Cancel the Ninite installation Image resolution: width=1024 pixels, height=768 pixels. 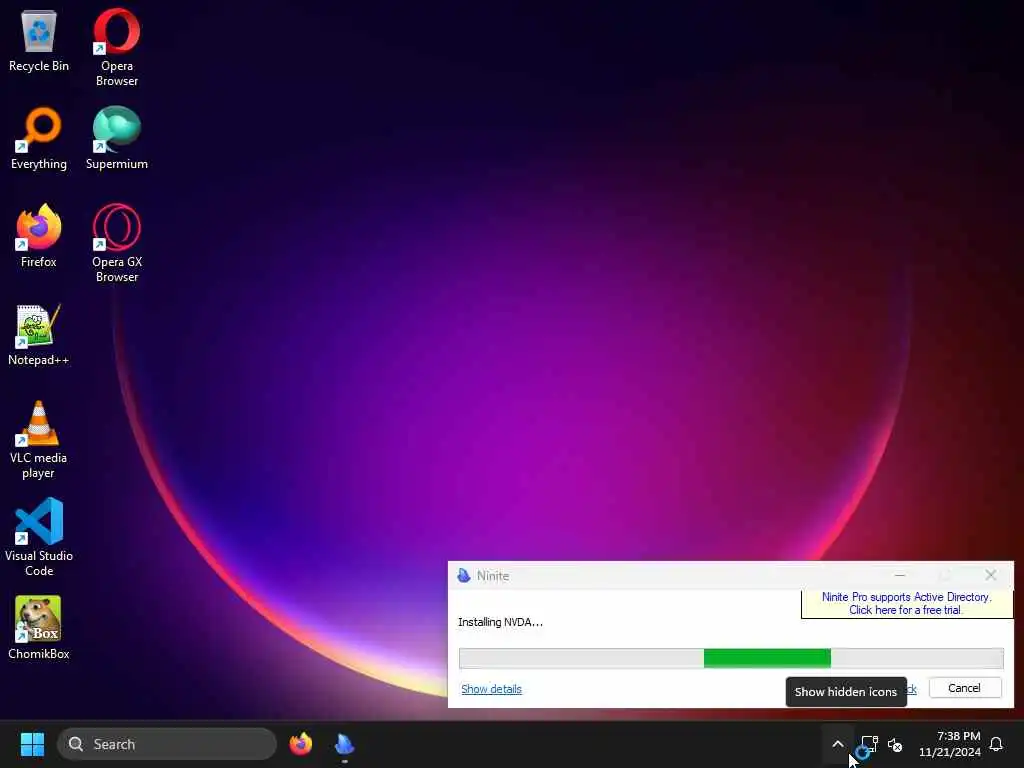(x=965, y=688)
